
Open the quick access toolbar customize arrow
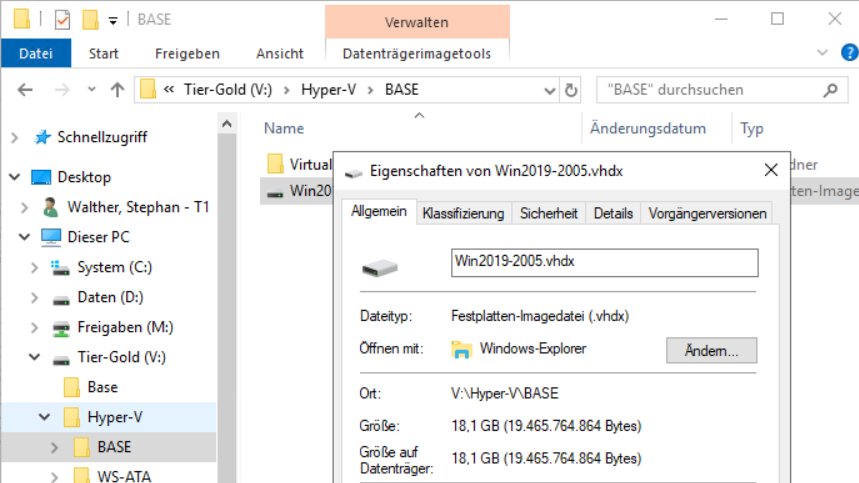pos(113,21)
